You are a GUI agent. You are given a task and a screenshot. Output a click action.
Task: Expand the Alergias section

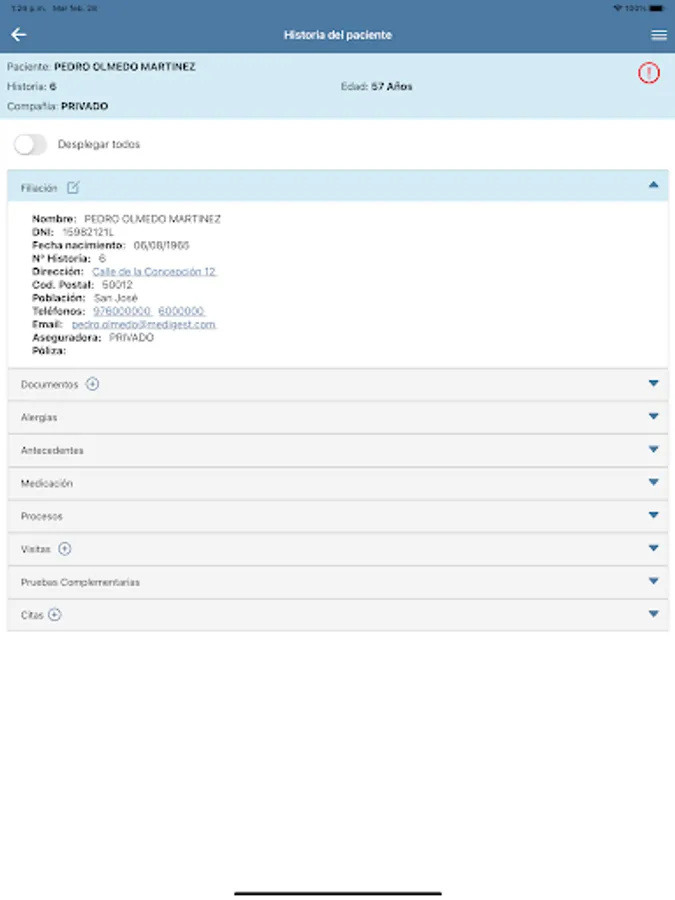[653, 416]
